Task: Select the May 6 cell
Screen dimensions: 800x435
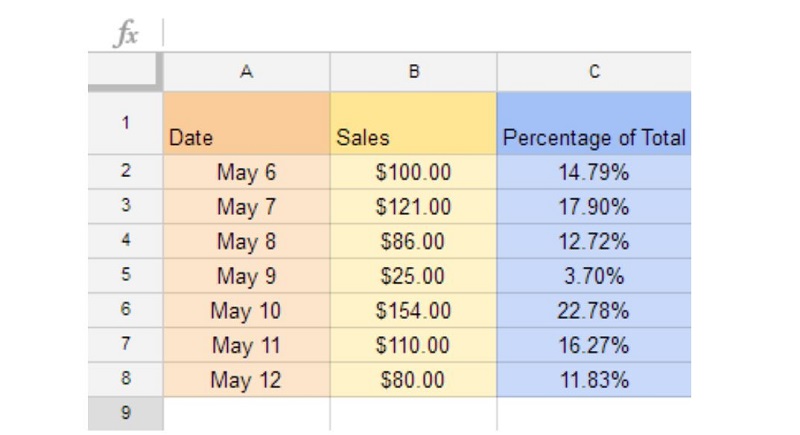Action: tap(246, 172)
